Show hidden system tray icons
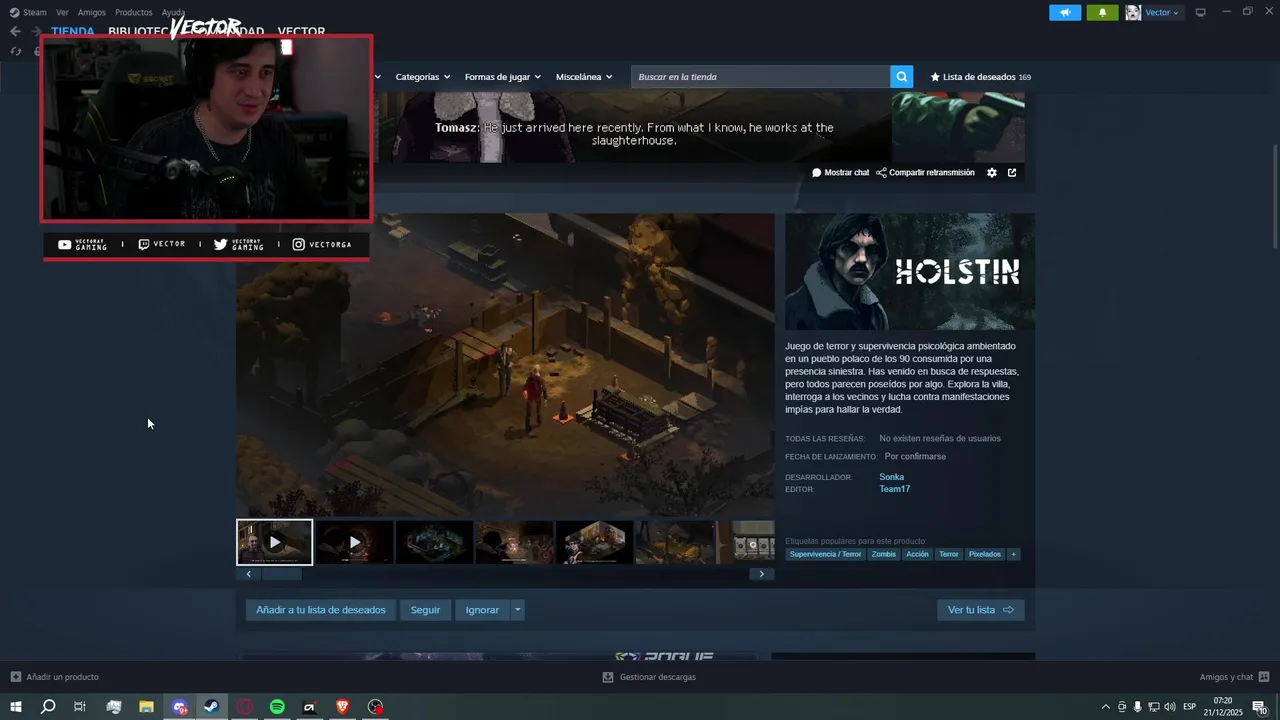Image resolution: width=1280 pixels, height=720 pixels. coord(1105,707)
